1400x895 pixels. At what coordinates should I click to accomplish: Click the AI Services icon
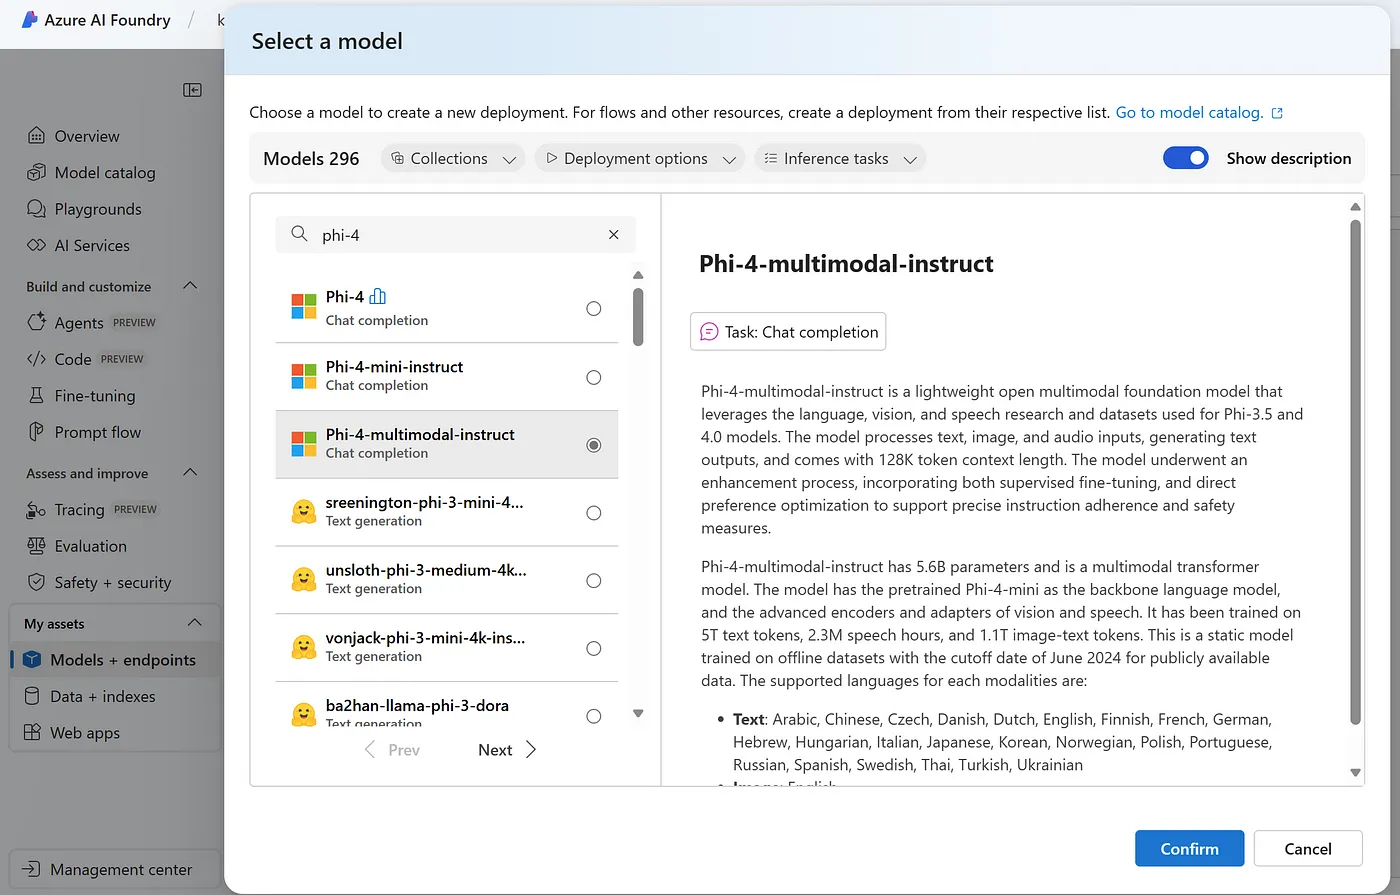pyautogui.click(x=36, y=245)
